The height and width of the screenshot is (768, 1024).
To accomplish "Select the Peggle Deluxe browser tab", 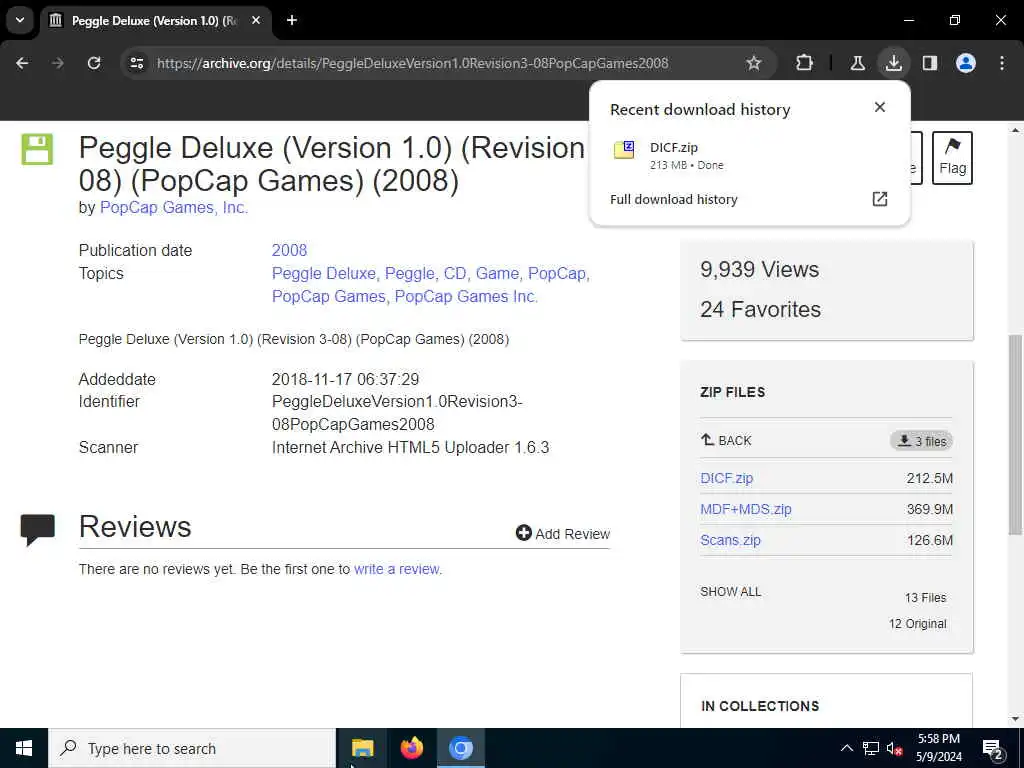I will point(153,20).
